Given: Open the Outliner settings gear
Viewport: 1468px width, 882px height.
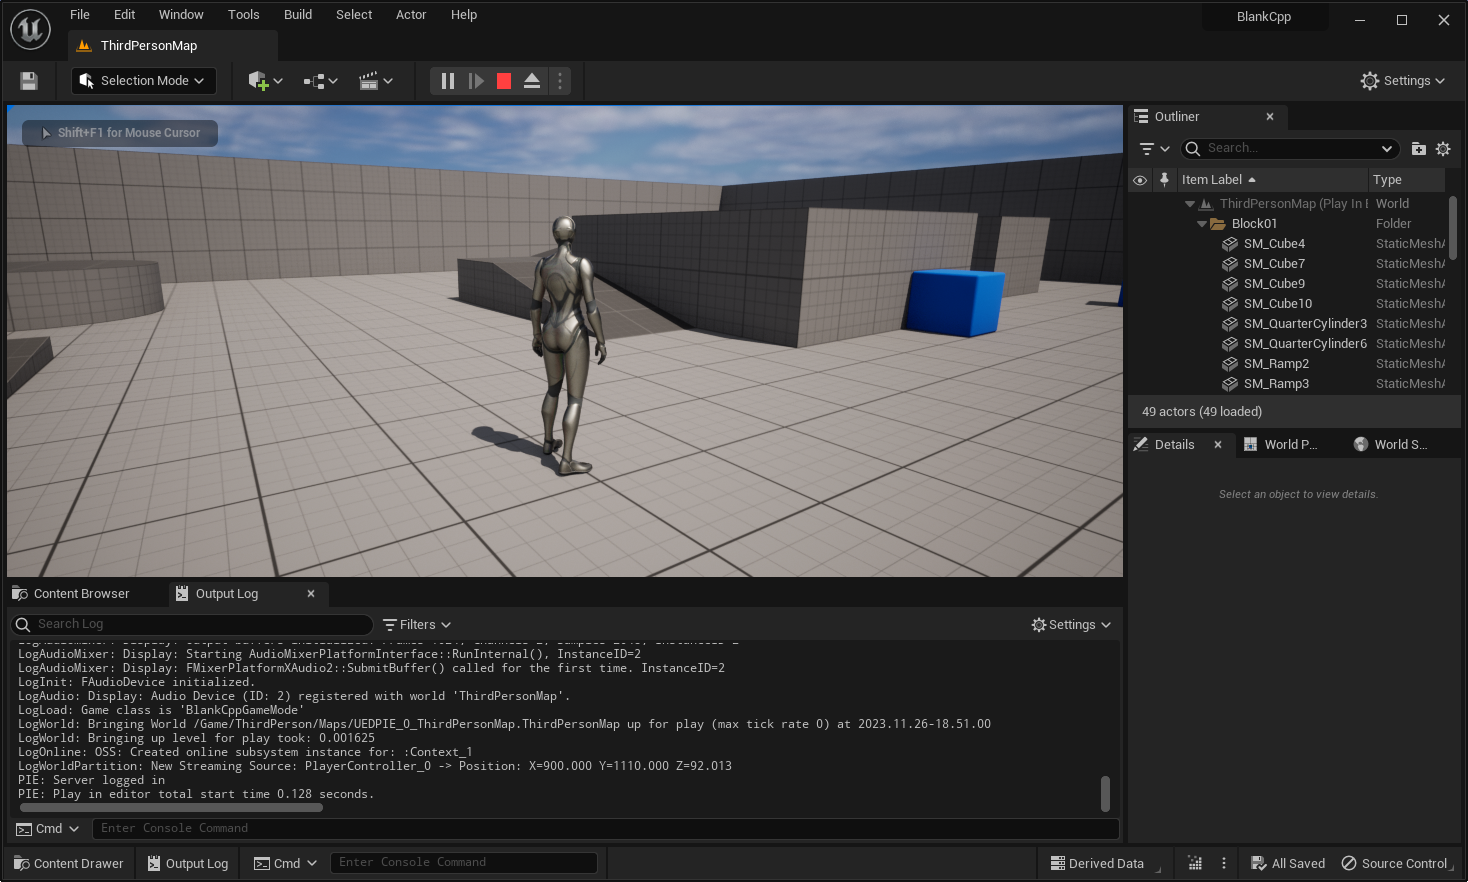Looking at the screenshot, I should 1443,149.
